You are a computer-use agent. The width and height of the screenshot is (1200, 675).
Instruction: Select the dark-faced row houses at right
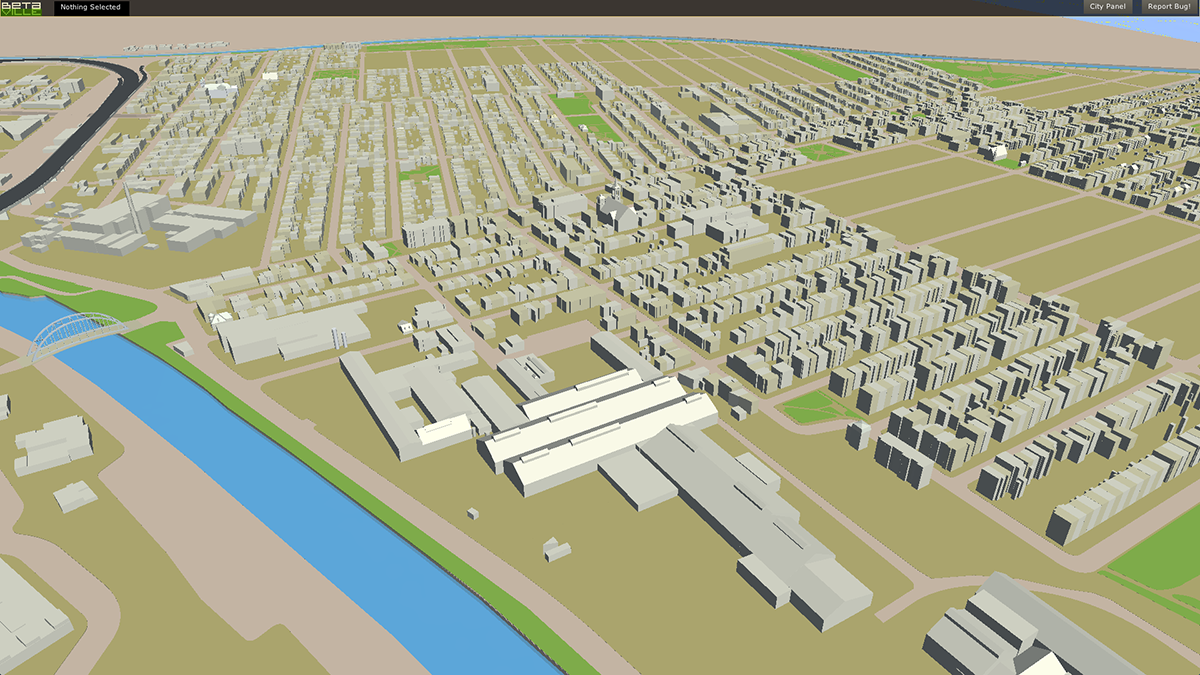[x=910, y=455]
